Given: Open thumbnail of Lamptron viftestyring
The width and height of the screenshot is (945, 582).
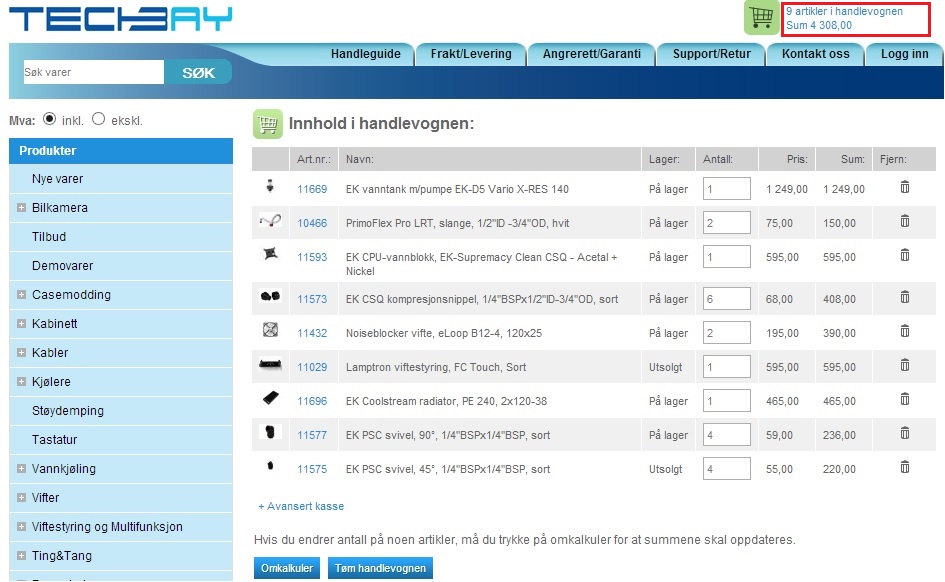Looking at the screenshot, I should pyautogui.click(x=270, y=364).
